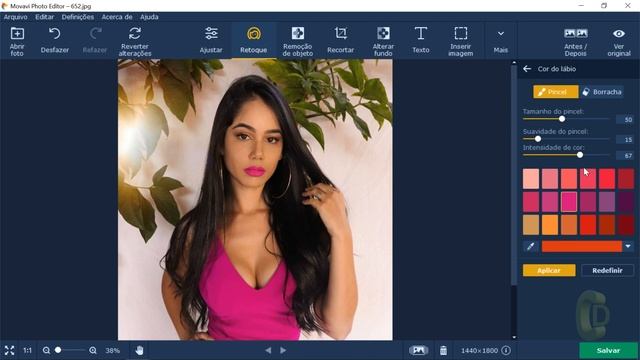The image size is (640, 360).
Task: Click panel scrollbar down arrow
Action: pos(514,337)
